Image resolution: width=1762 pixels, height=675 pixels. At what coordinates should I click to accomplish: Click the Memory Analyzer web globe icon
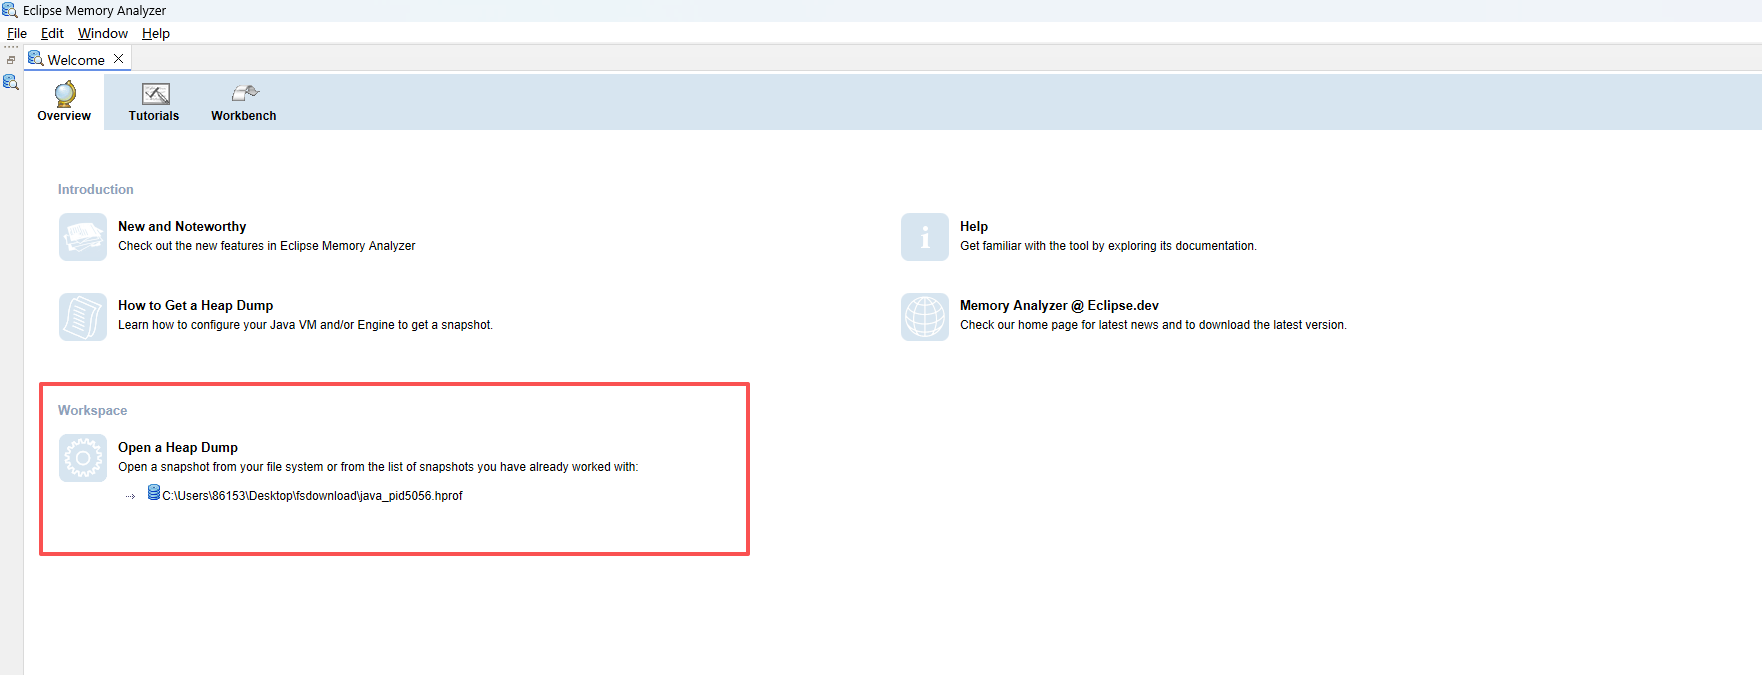(925, 316)
